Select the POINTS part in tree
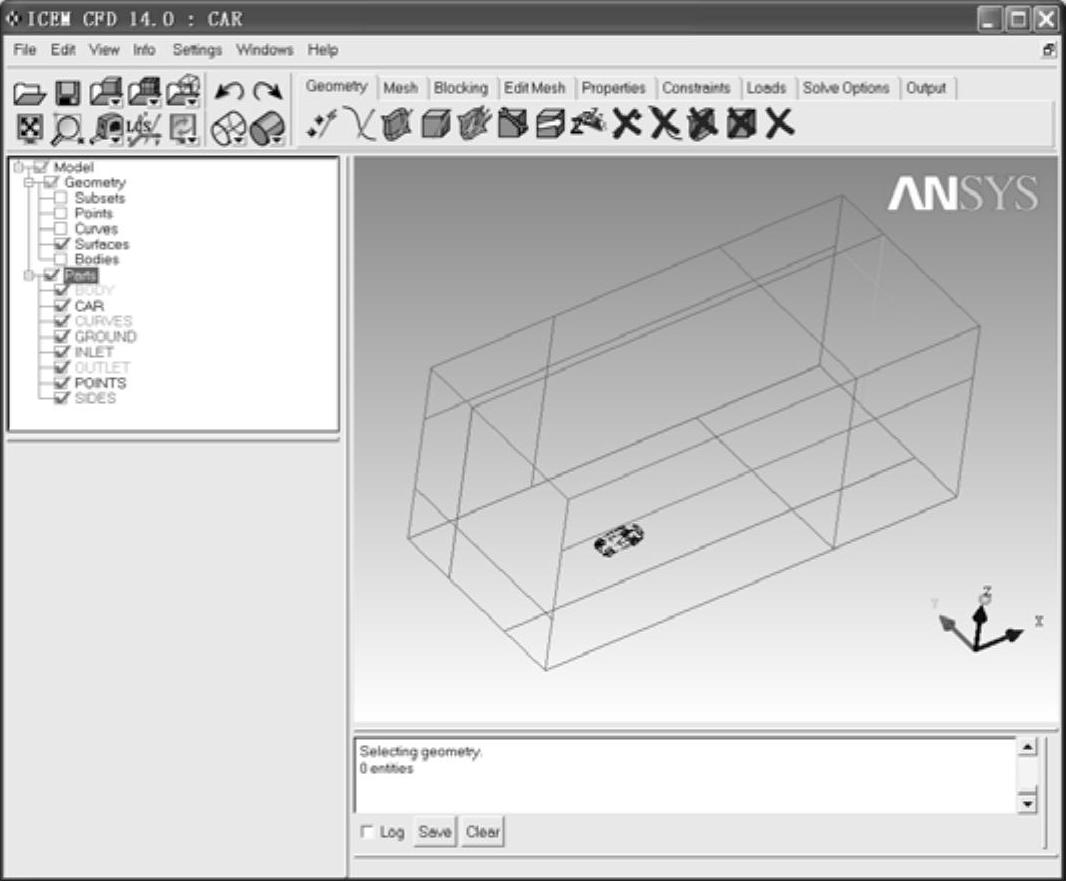The height and width of the screenshot is (881, 1066). coord(100,383)
